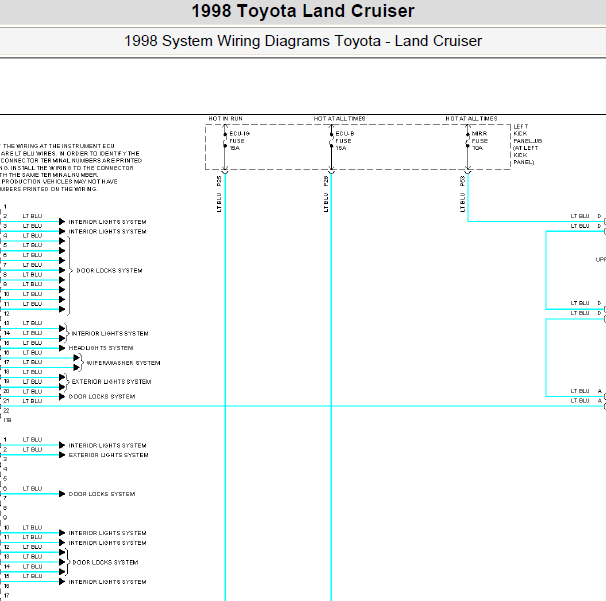
Task: Click INTERIOR LIGHTS SYSTEM on lower connector pin 1 wire
Action: pos(107,445)
